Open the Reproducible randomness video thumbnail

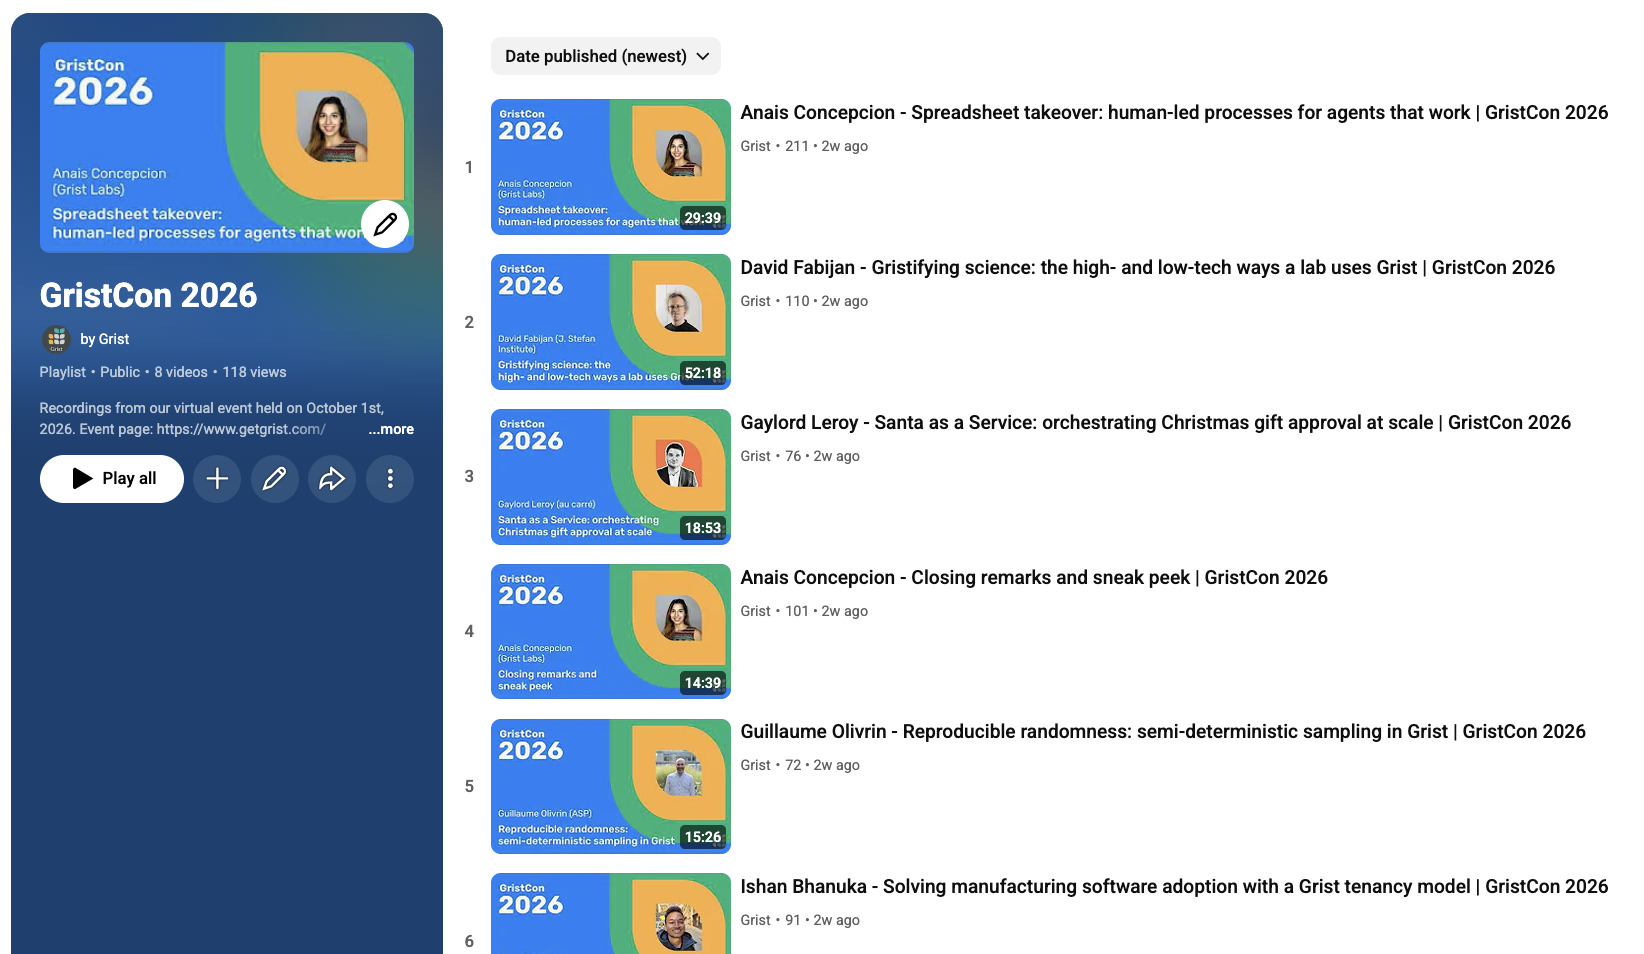click(x=611, y=787)
